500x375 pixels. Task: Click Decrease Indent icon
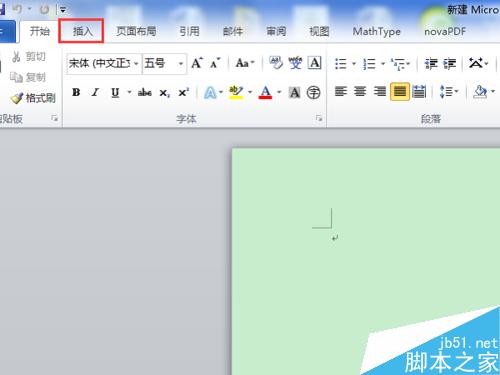tap(431, 63)
